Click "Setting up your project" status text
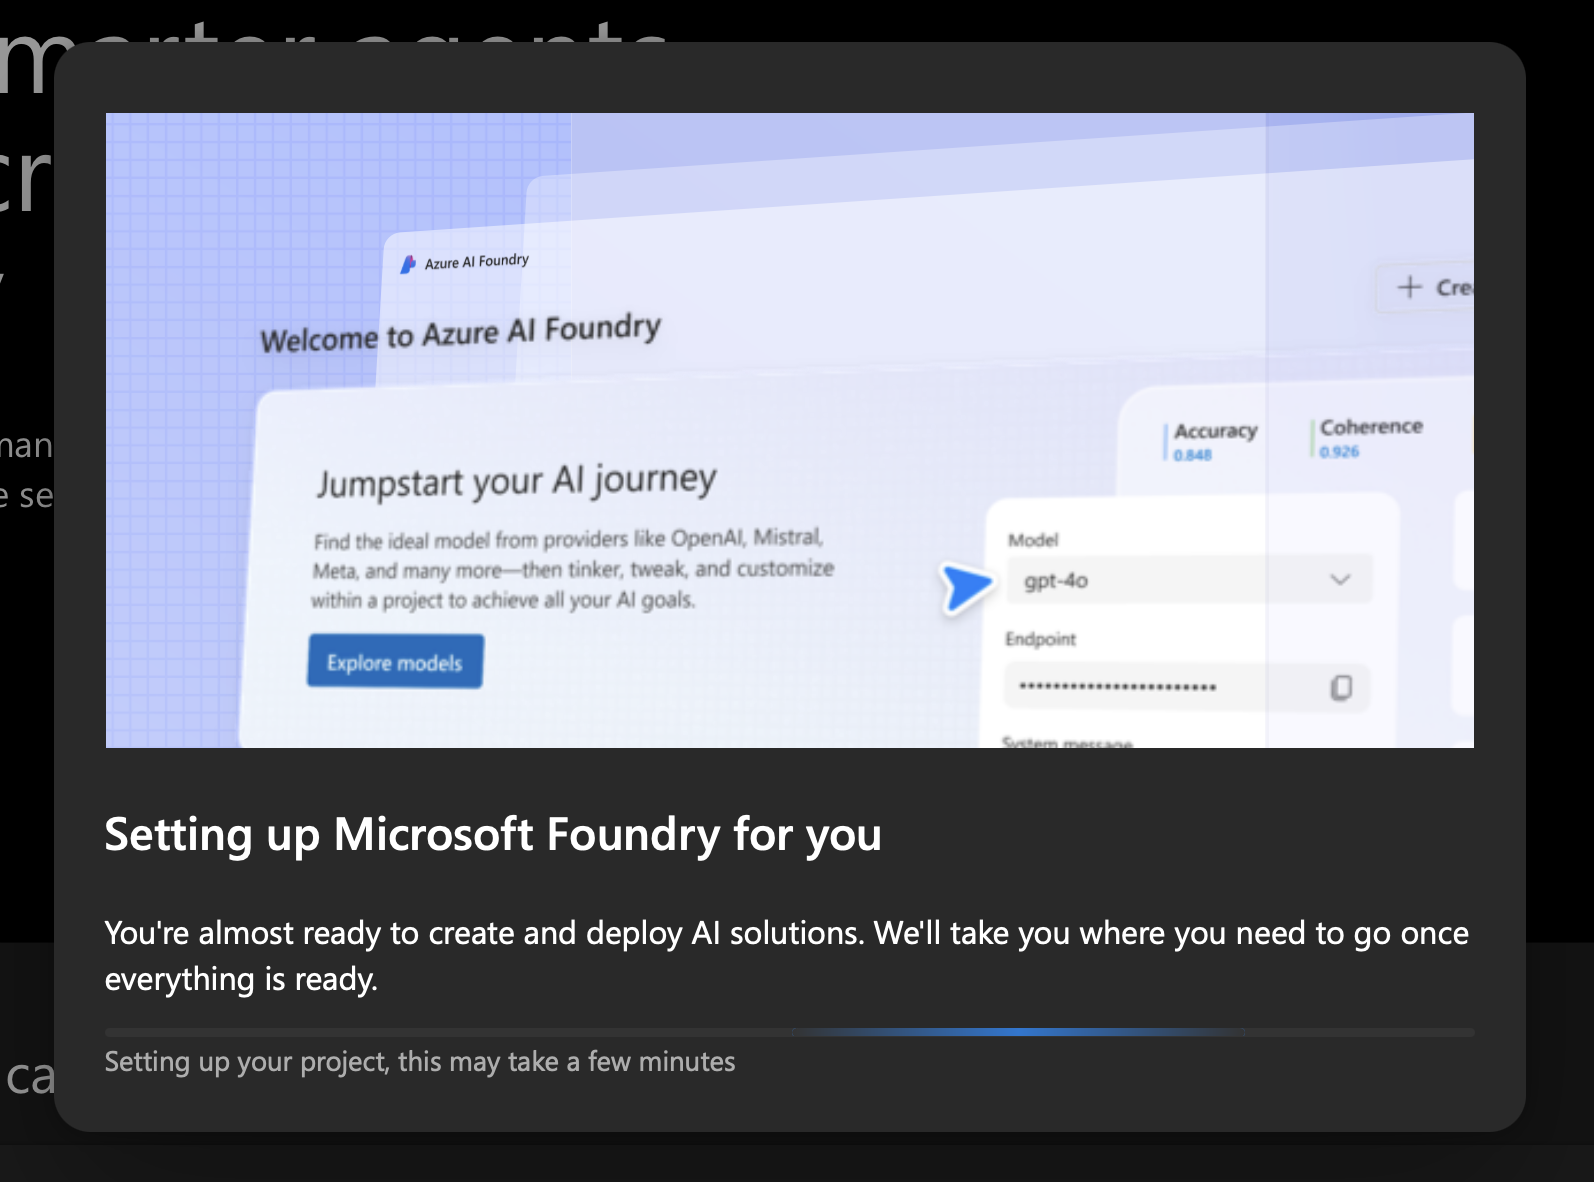This screenshot has height=1182, width=1594. (x=420, y=1062)
